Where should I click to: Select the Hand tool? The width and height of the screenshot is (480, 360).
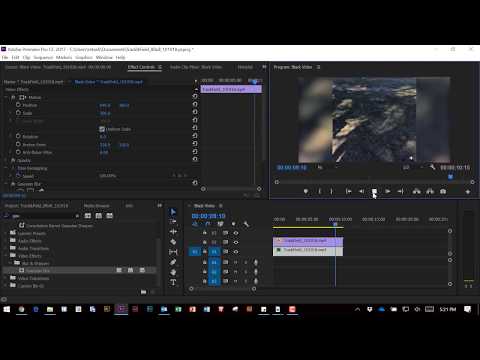pos(173,272)
